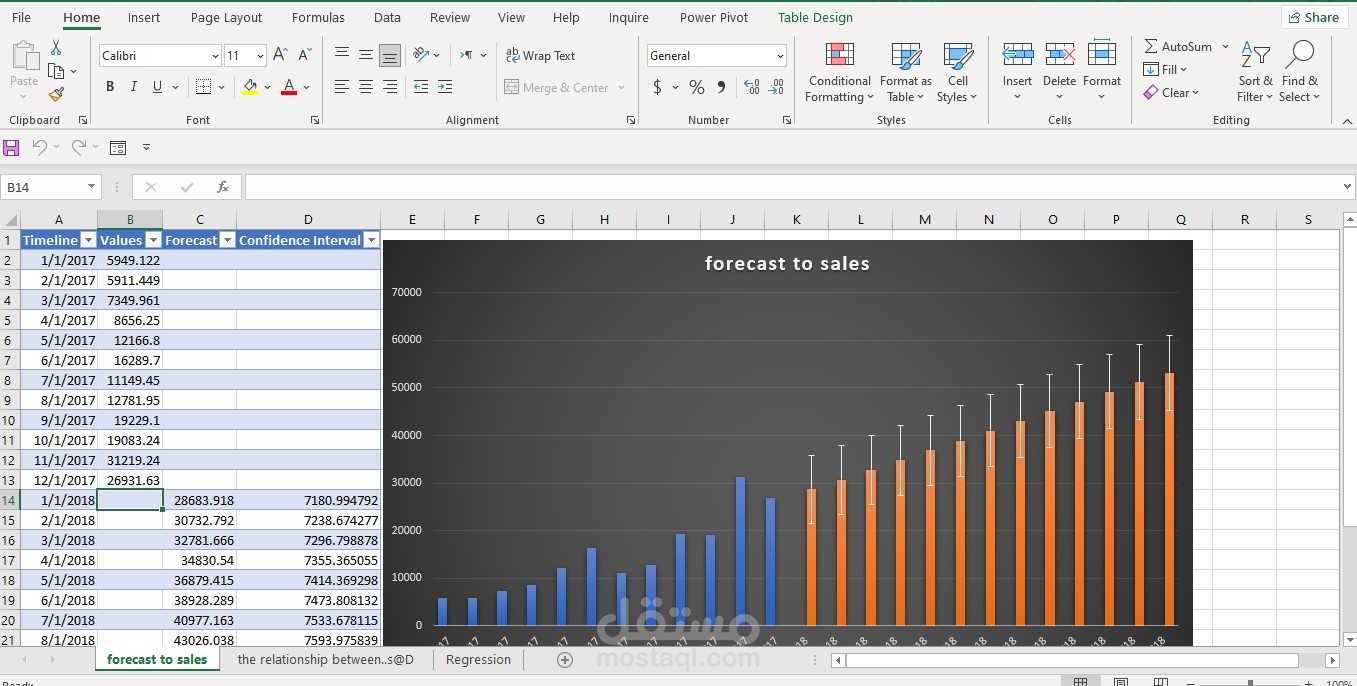Screen dimensions: 1357x686
Task: Apply Accounting dollar number format
Action: [658, 87]
